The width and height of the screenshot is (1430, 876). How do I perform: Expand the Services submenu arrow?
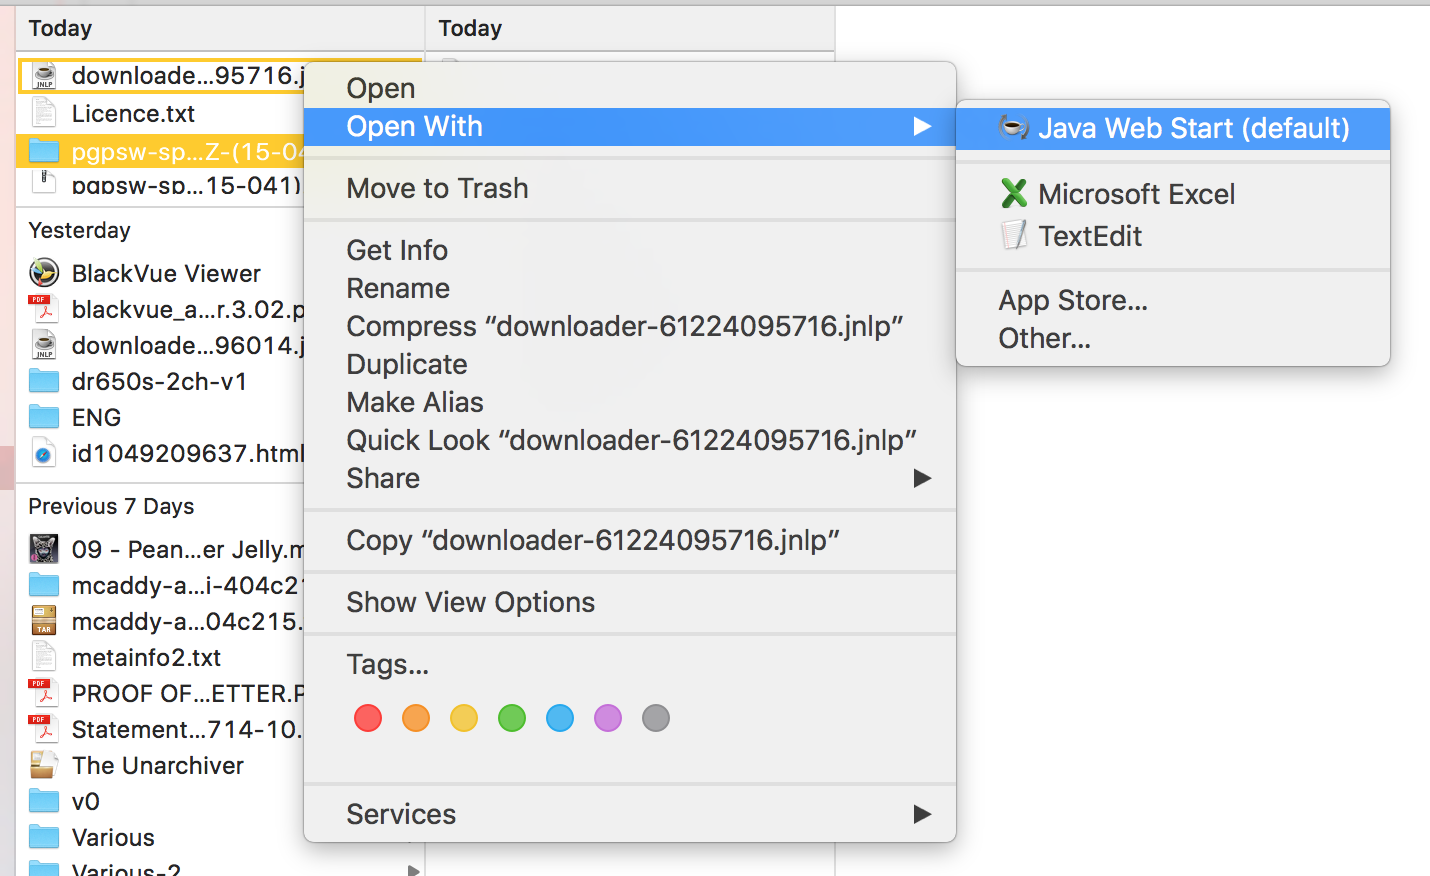coord(921,815)
